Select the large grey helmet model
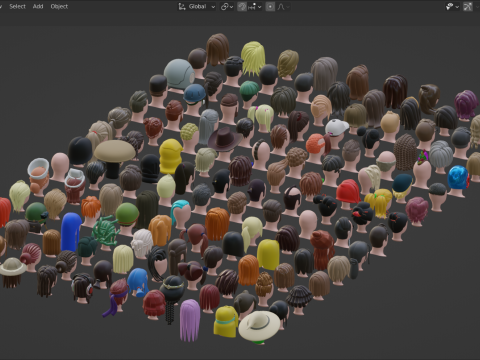The width and height of the screenshot is (480, 360). click(179, 74)
